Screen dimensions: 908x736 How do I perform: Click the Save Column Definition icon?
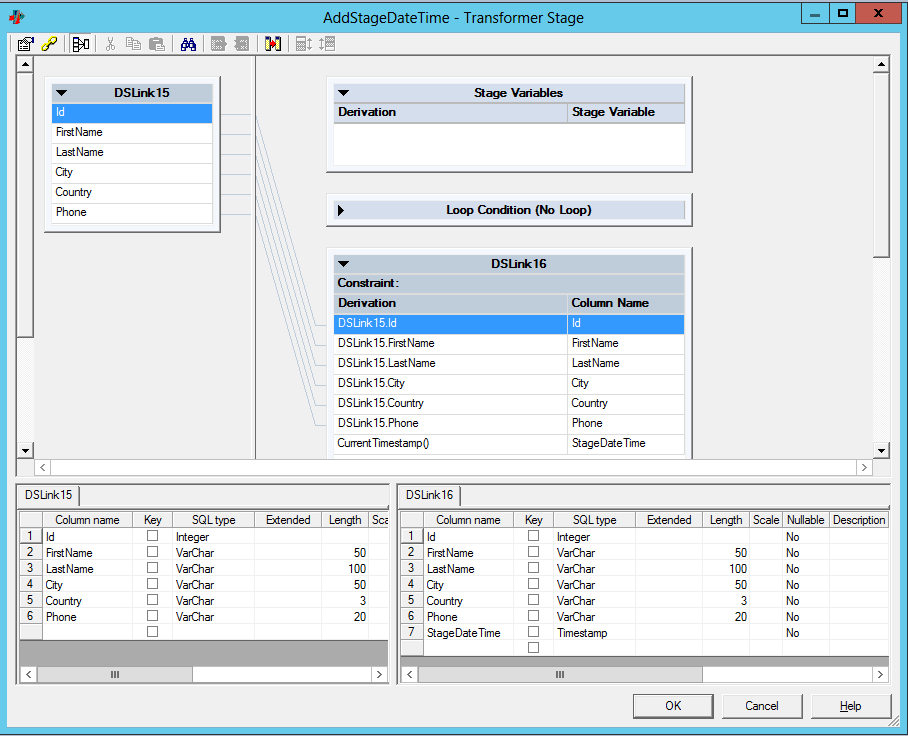tap(242, 44)
